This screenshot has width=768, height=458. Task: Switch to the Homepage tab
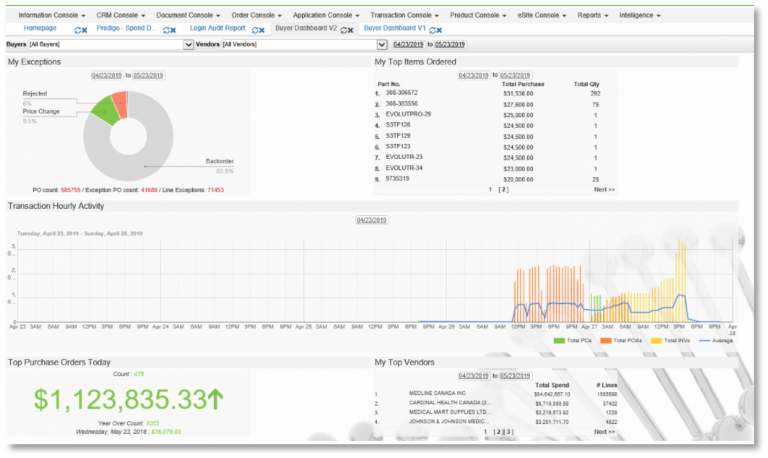(x=40, y=28)
